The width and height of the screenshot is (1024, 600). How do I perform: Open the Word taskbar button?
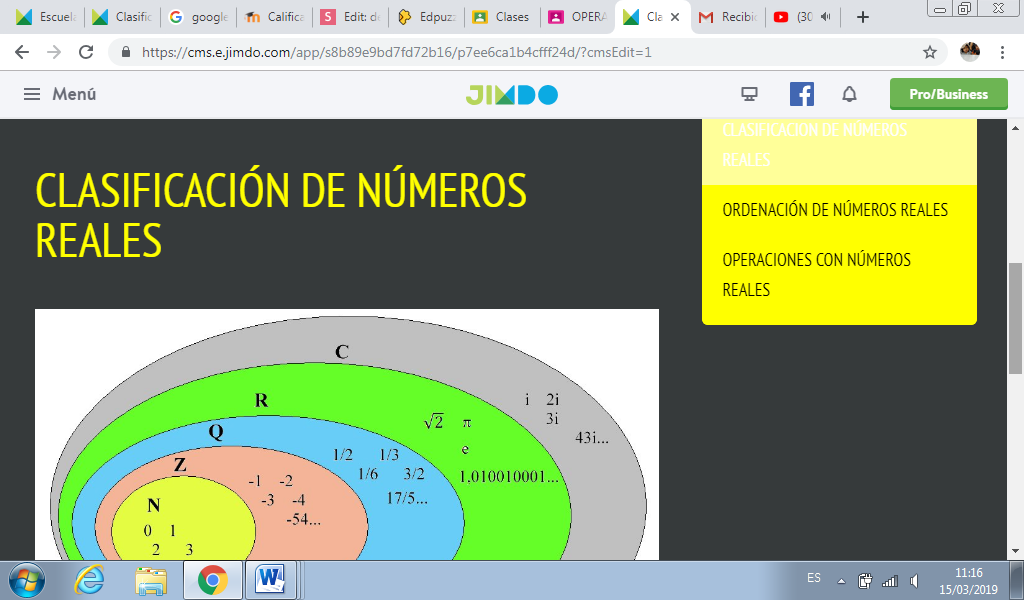[x=271, y=580]
